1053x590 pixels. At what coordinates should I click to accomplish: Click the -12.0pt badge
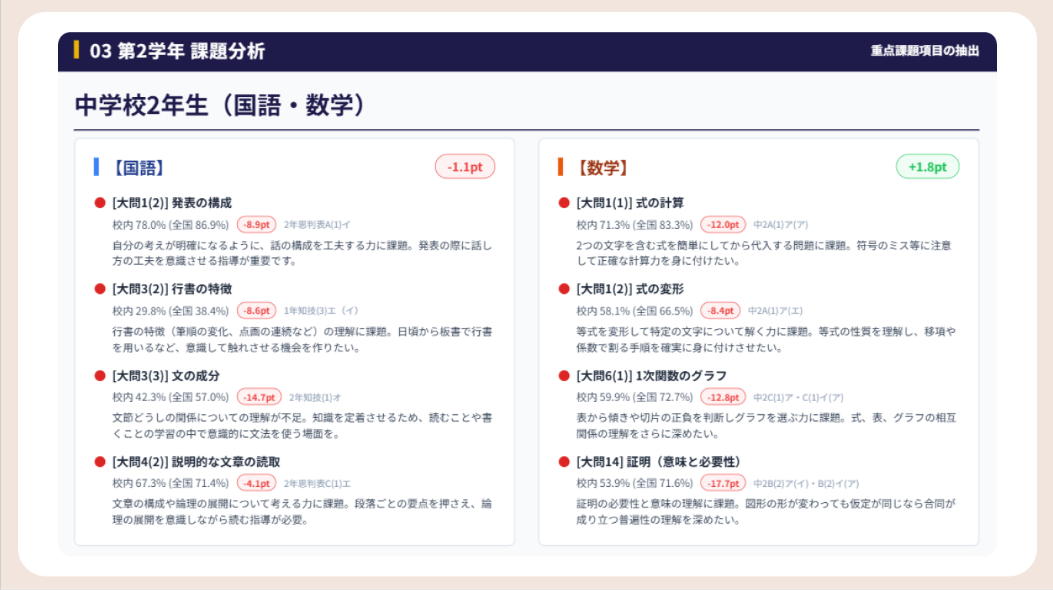[x=723, y=225]
